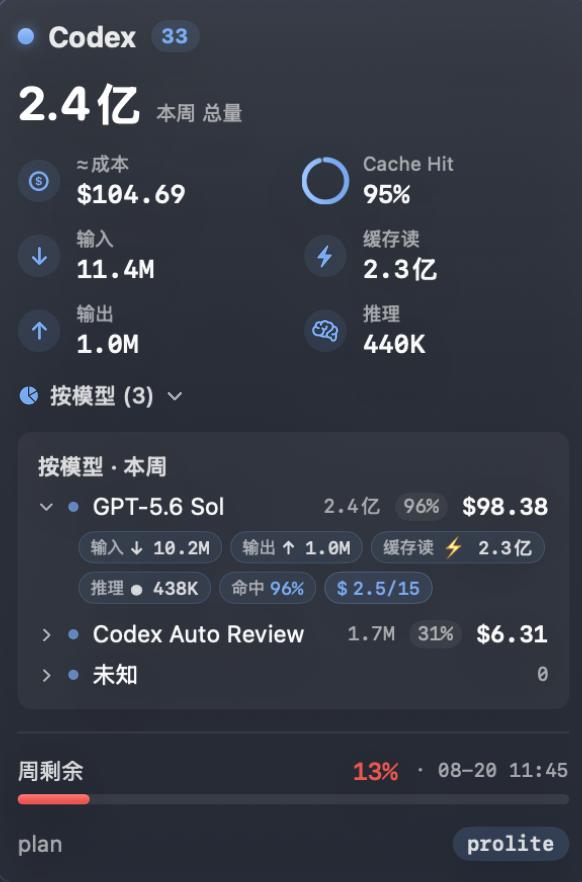Viewport: 582px width, 882px height.
Task: Click the blue status dot beside Codex
Action: tap(26, 37)
